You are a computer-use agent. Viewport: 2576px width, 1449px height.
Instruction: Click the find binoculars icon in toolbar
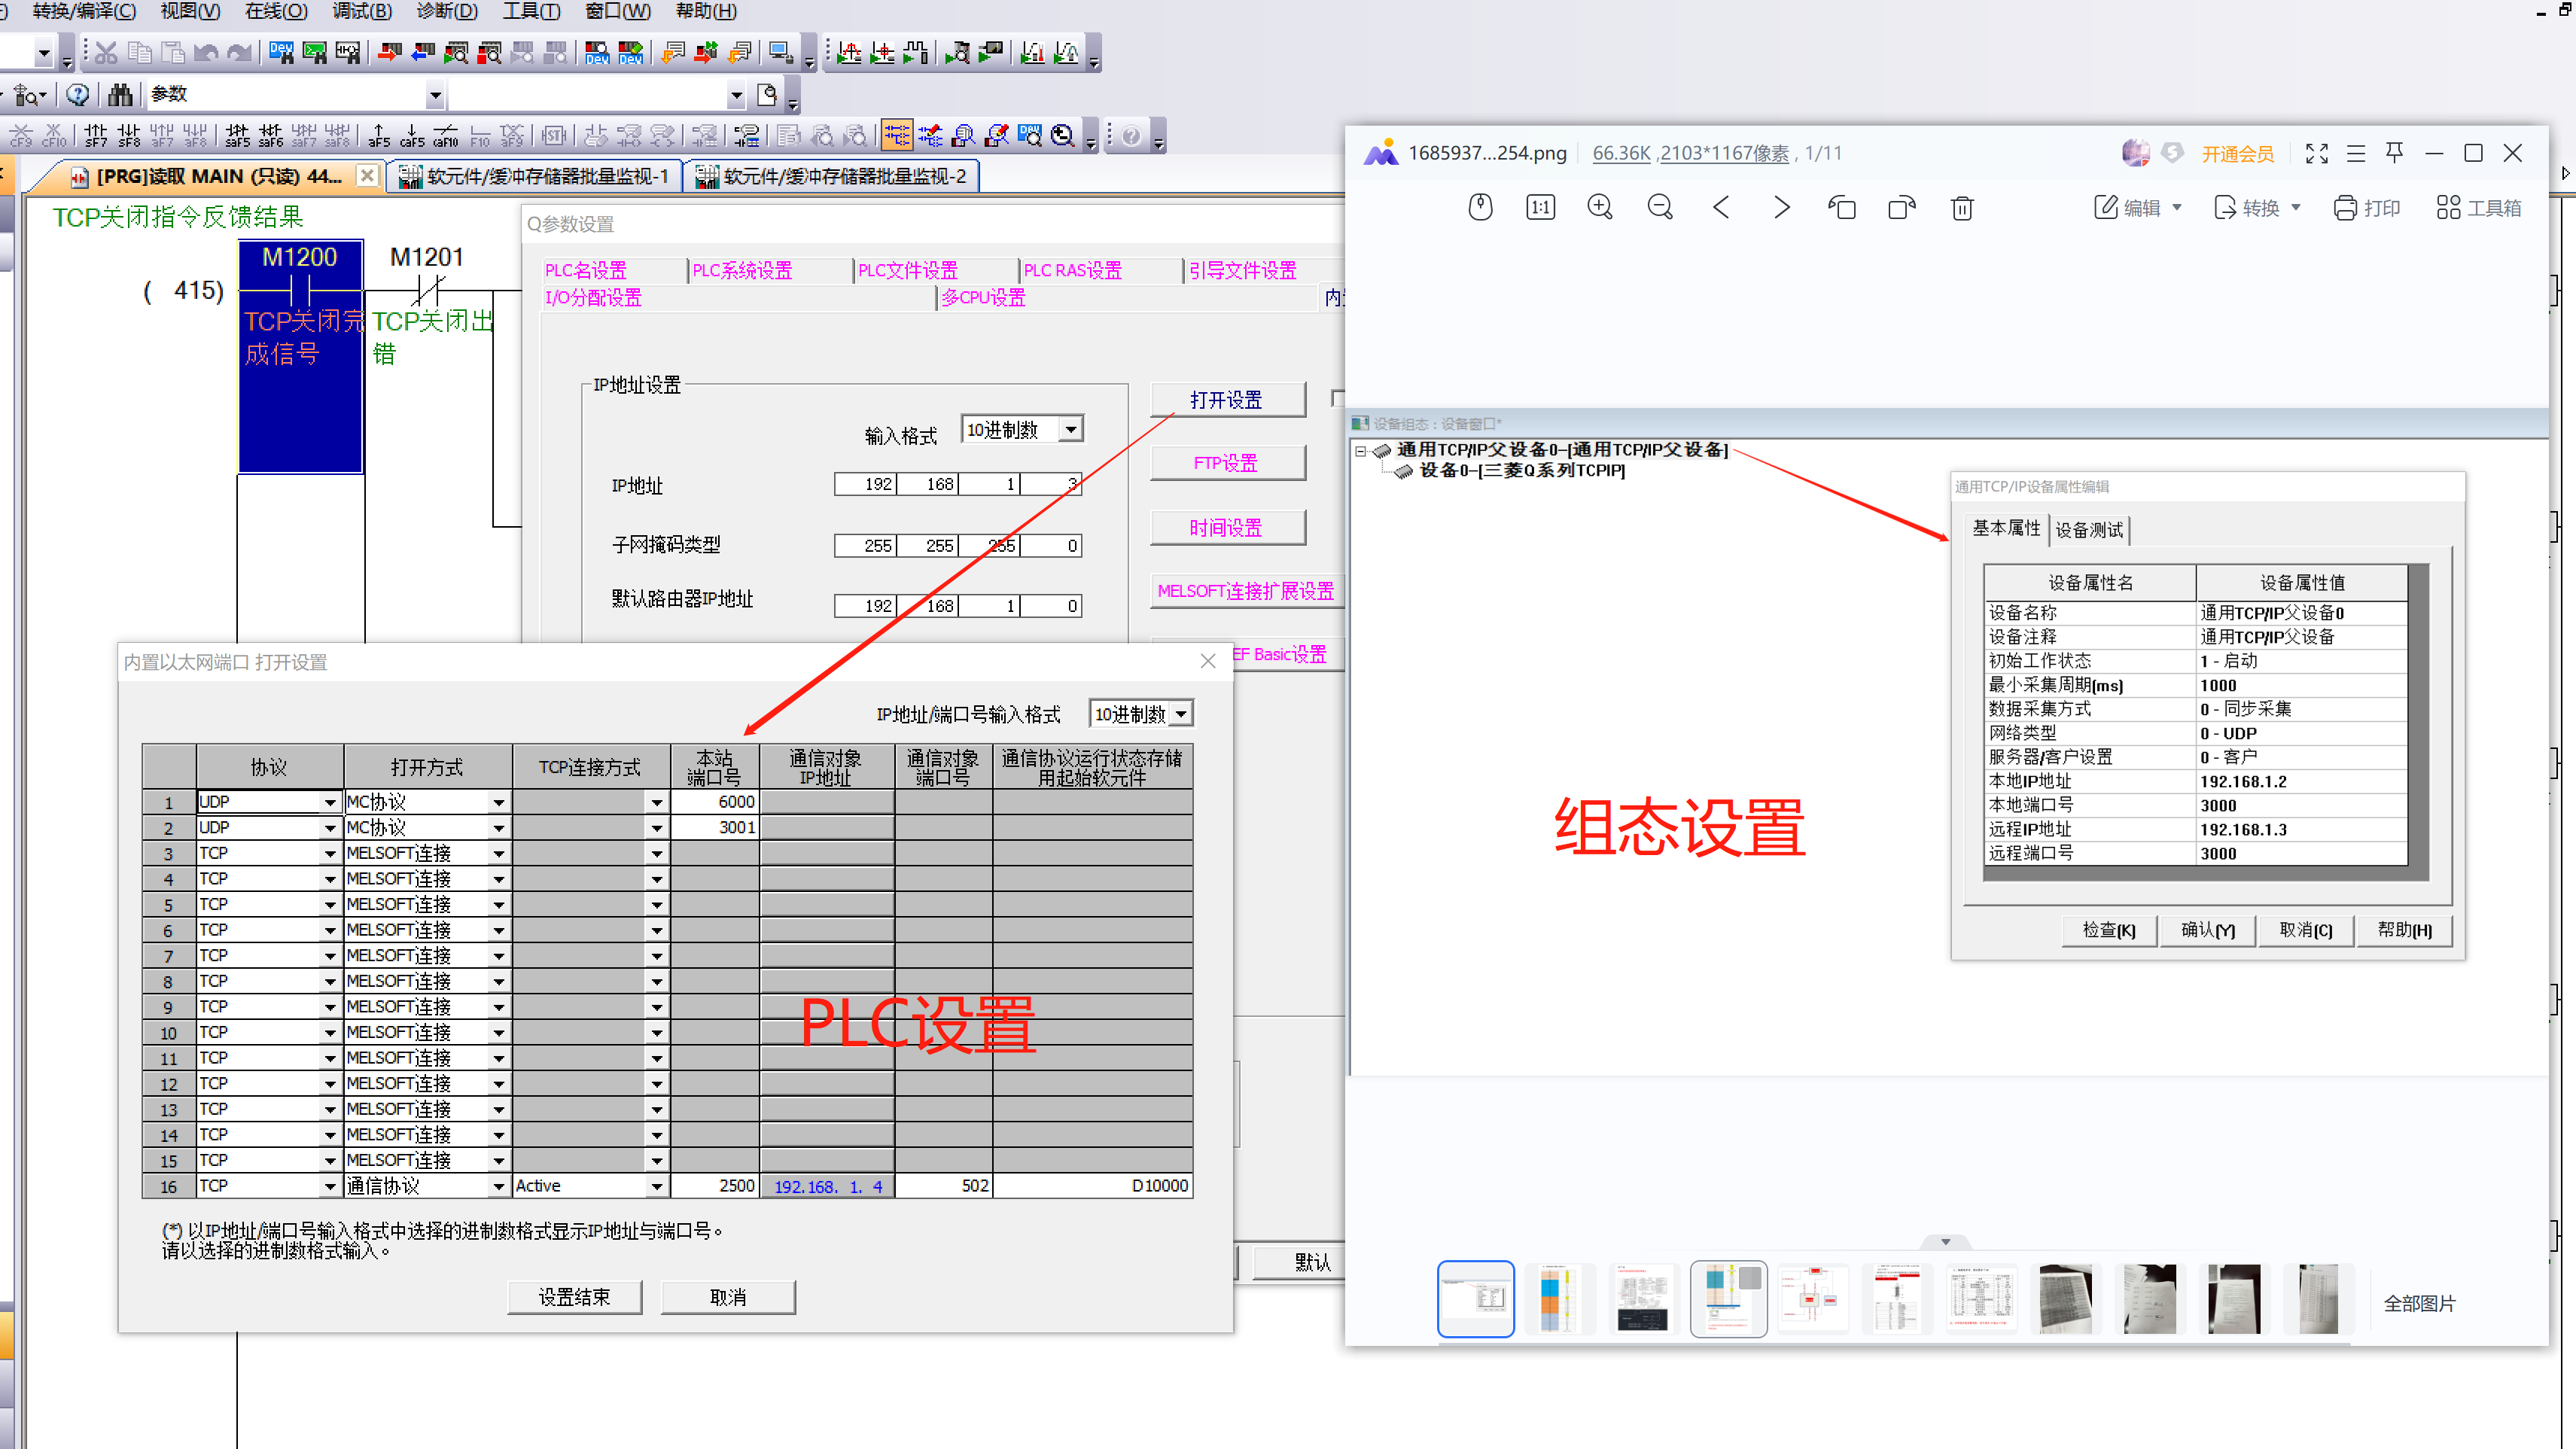click(120, 94)
